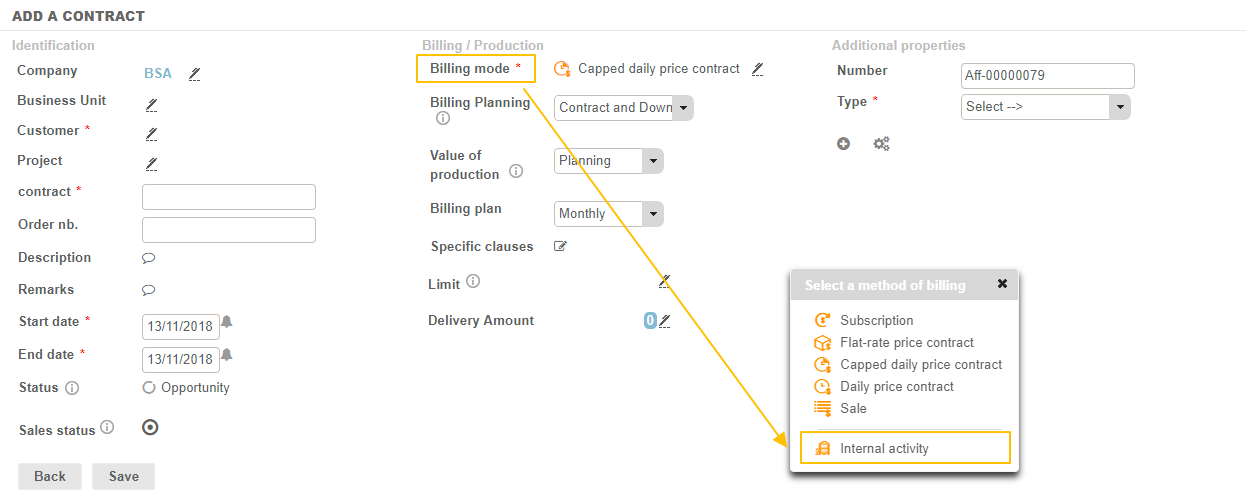The image size is (1246, 500).
Task: Toggle the Sales status radio button
Action: coord(150,427)
